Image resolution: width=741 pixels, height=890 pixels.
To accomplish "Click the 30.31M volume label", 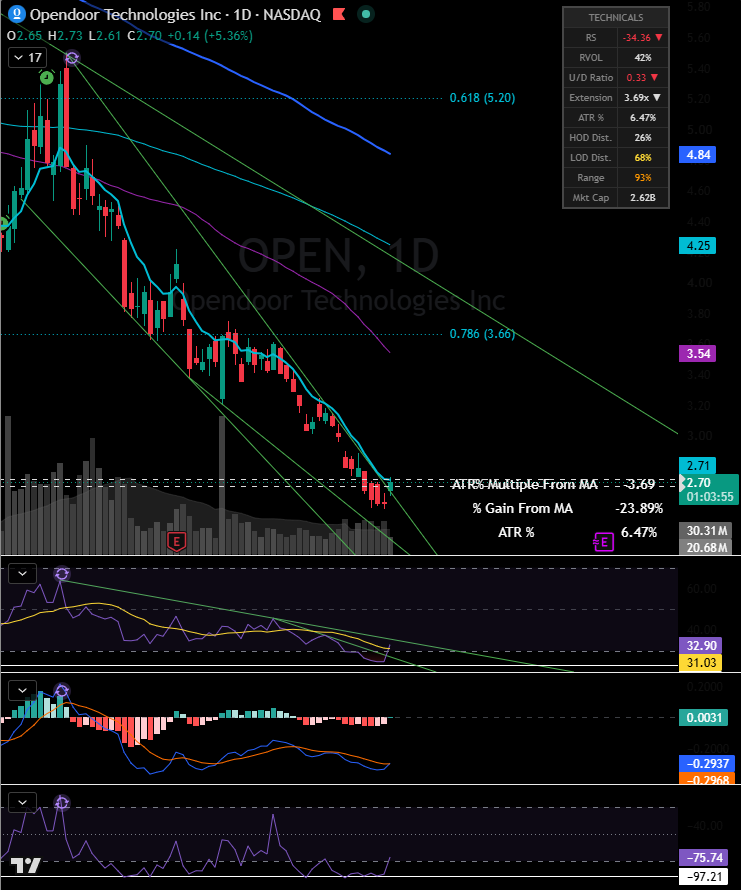I will coord(706,530).
